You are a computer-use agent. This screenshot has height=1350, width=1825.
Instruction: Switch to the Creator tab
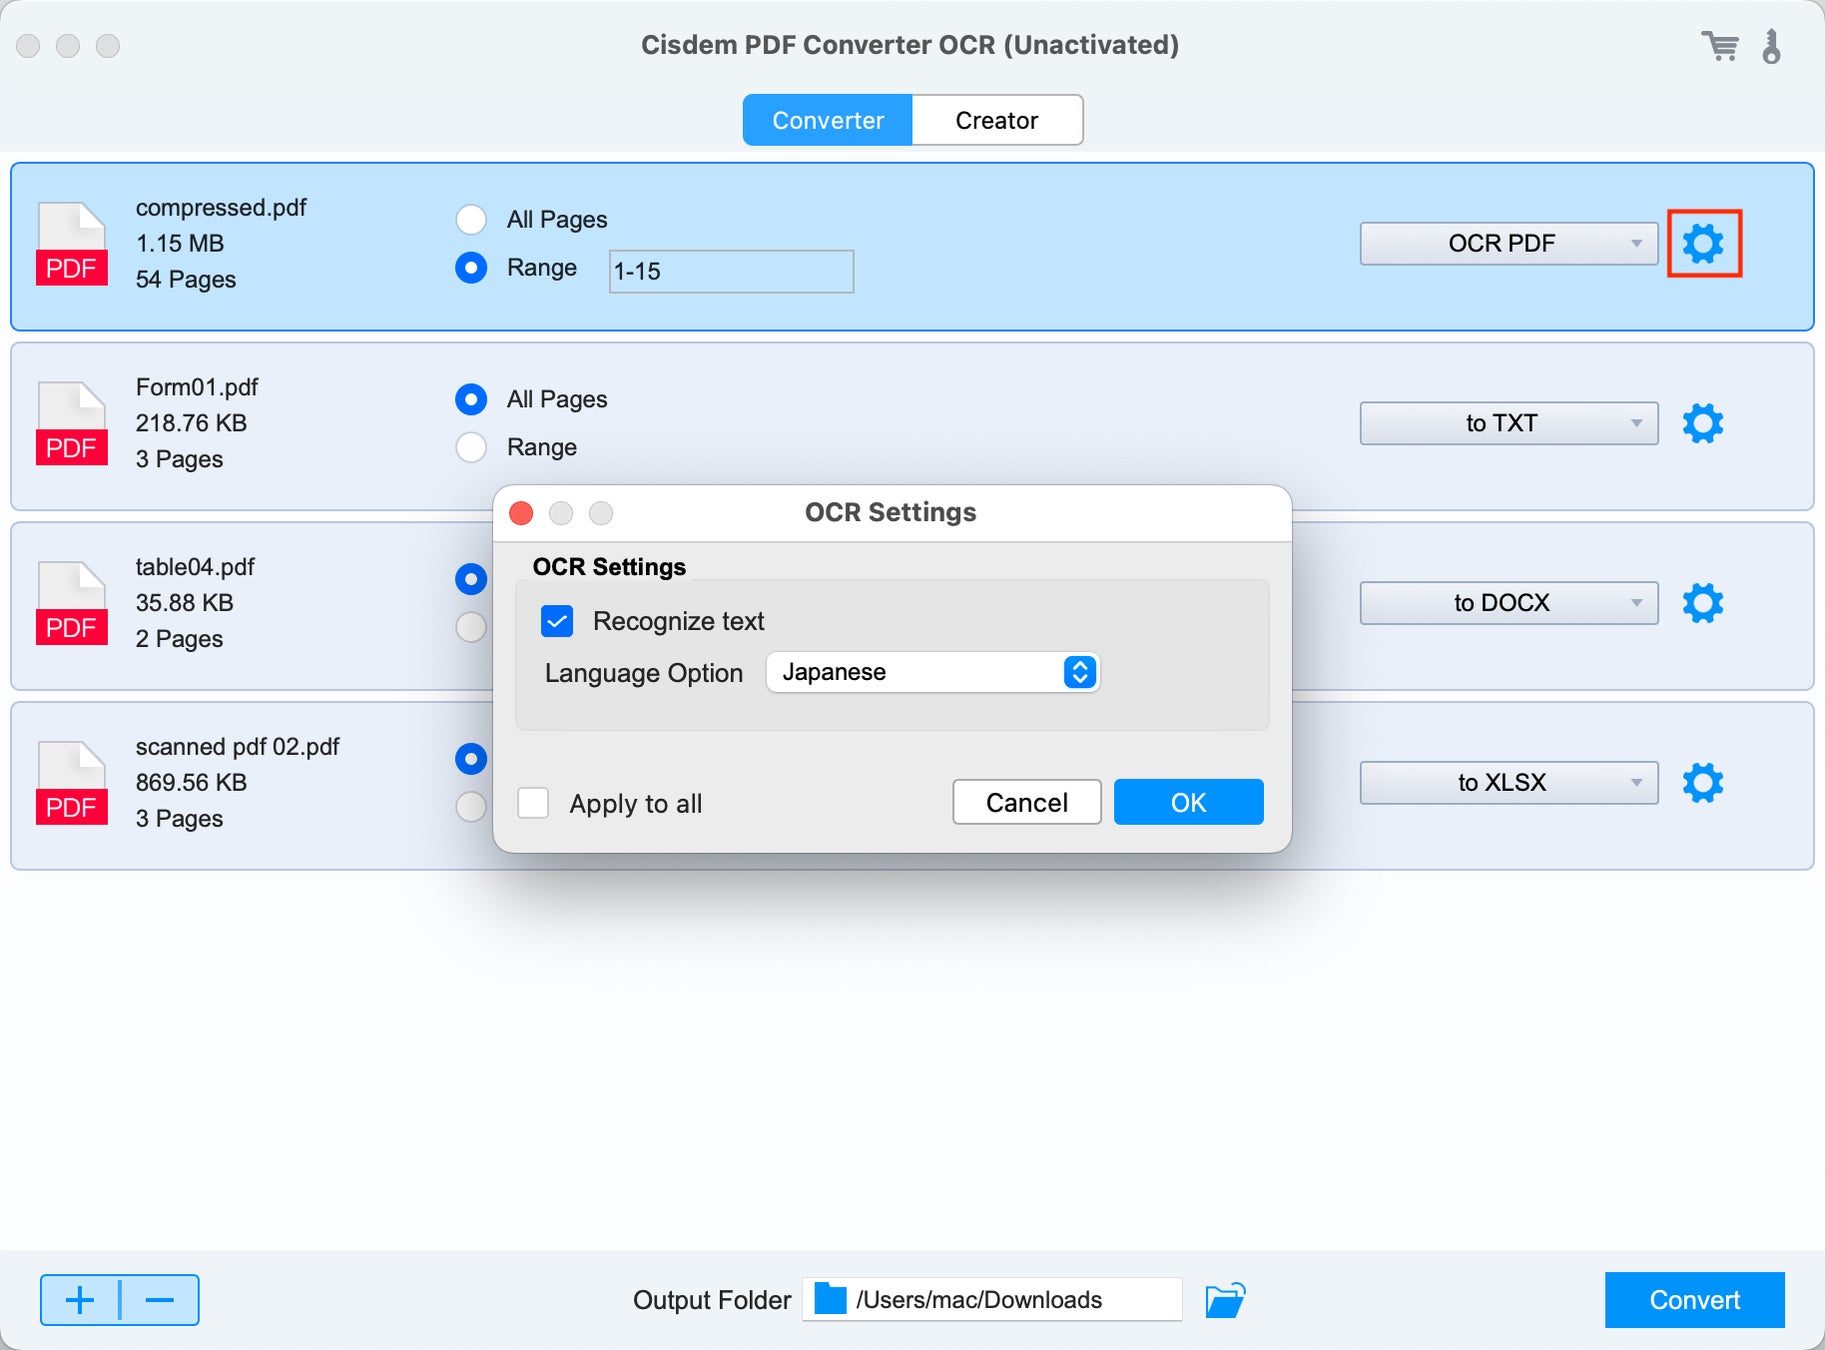(997, 120)
